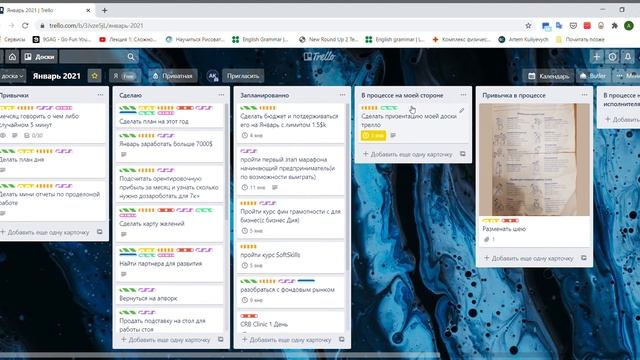The image size is (640, 360).
Task: Add a card in Привычка в процессе list
Action: click(529, 258)
